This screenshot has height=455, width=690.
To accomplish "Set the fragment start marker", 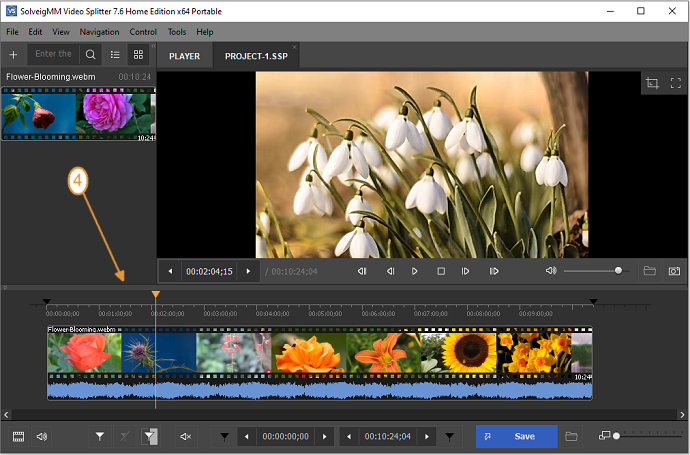I will (x=224, y=437).
